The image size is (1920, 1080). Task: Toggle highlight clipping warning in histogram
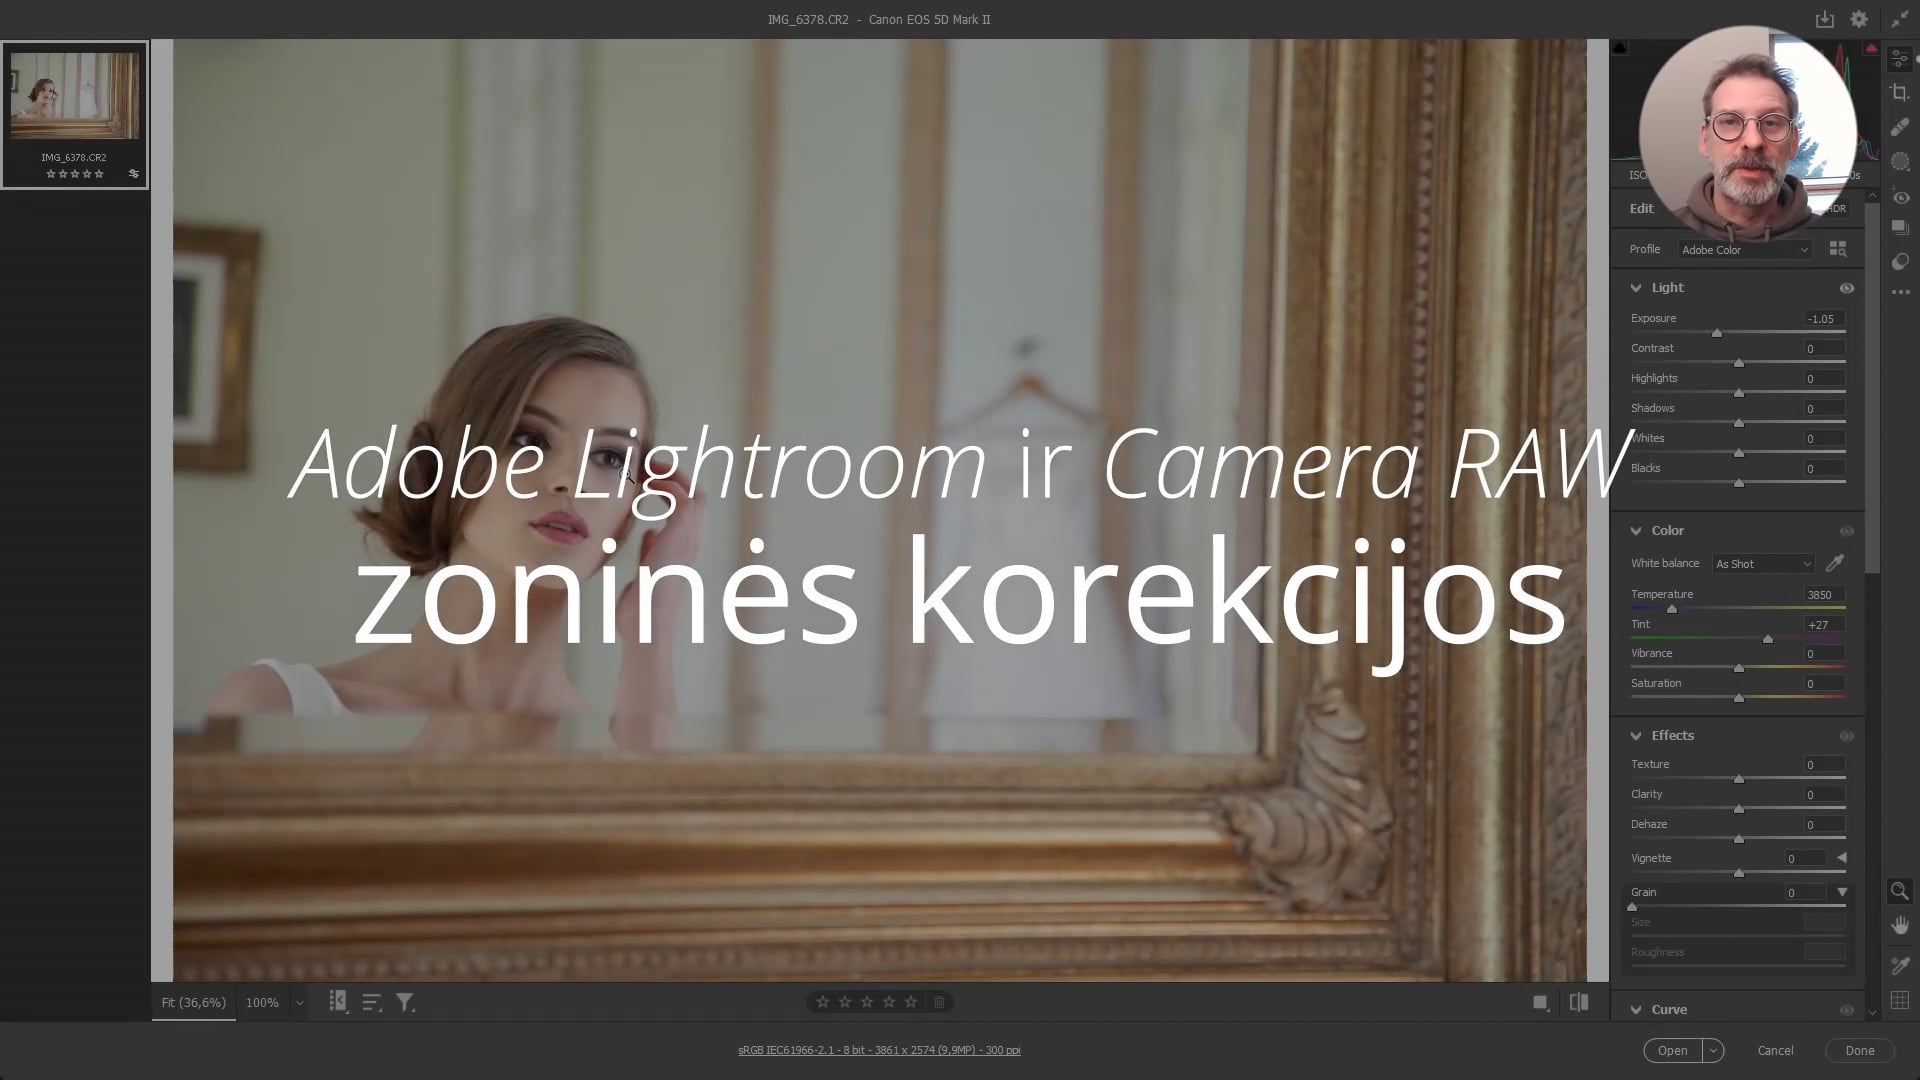(x=1871, y=48)
